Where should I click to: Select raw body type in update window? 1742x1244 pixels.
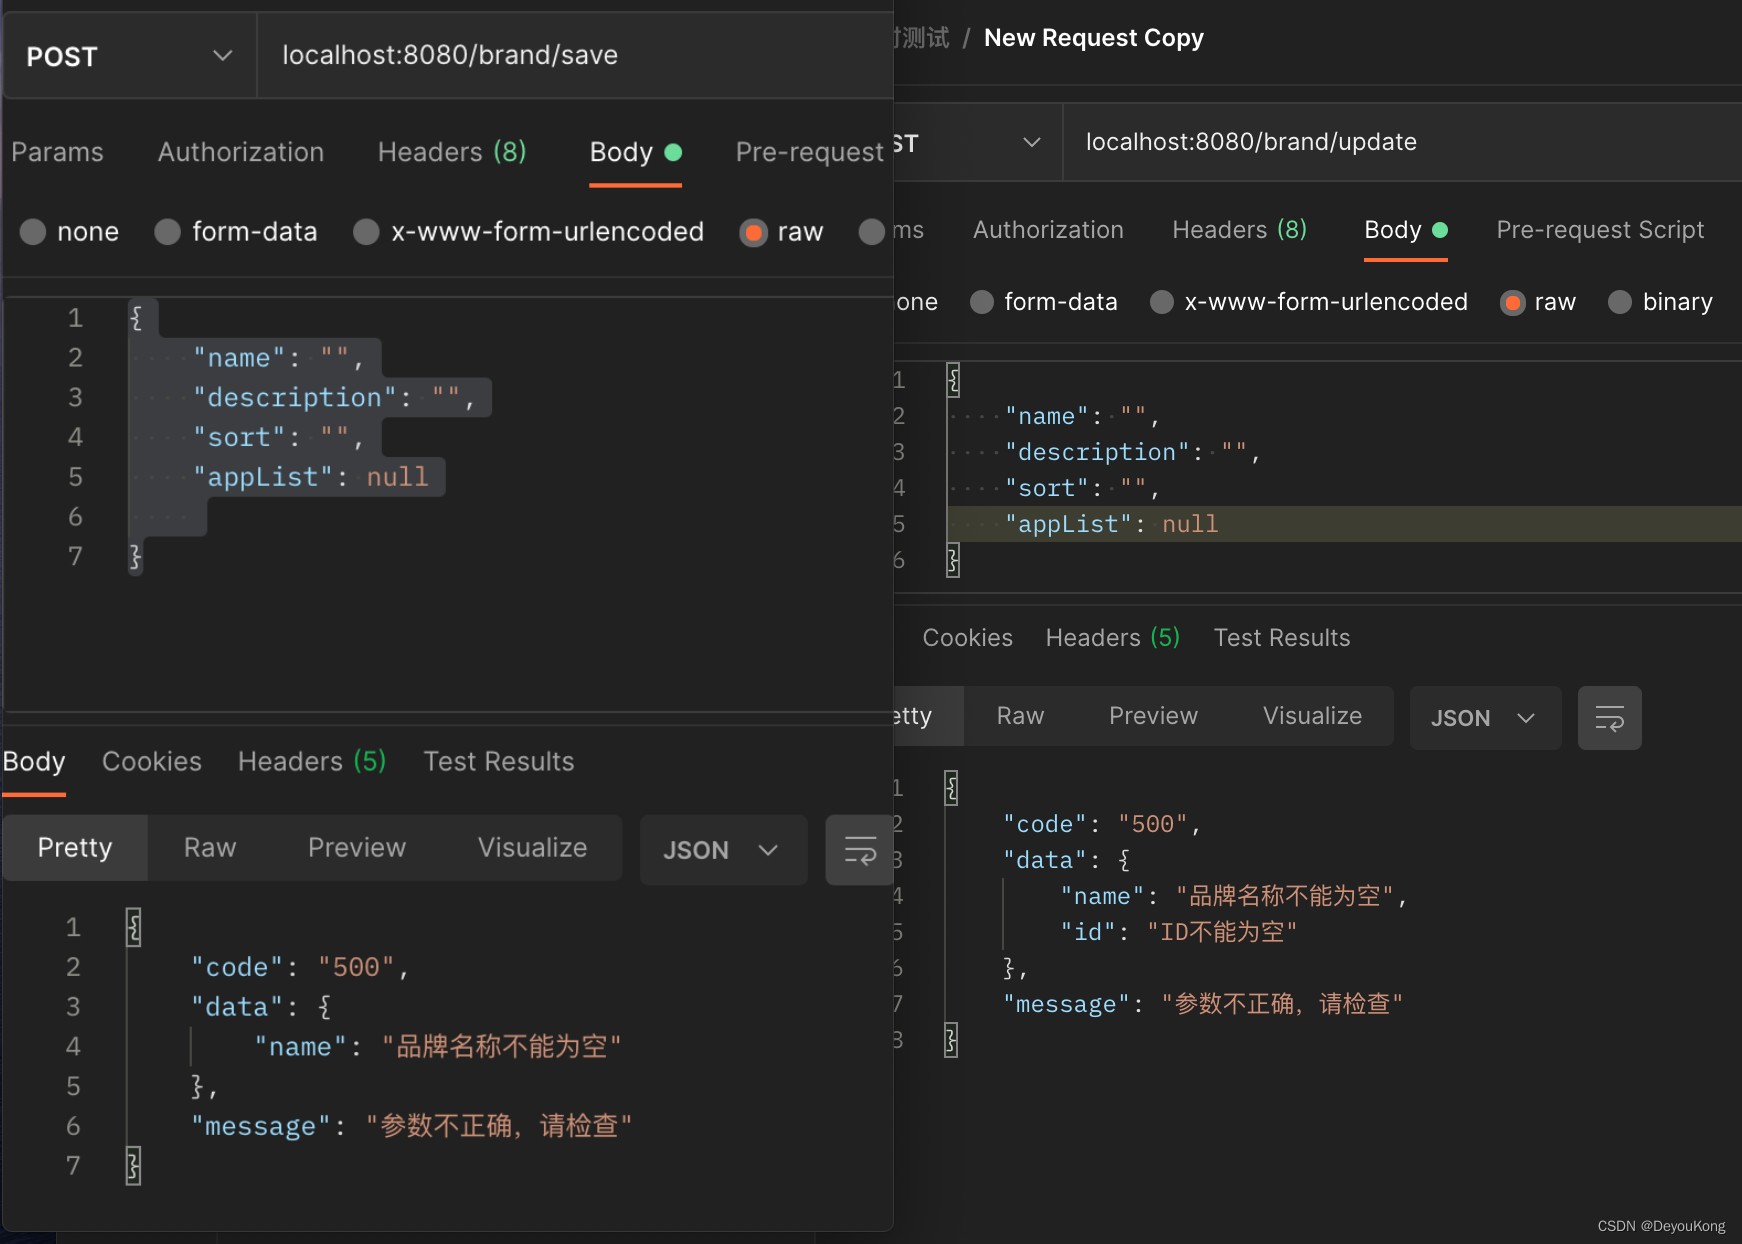coord(1538,302)
